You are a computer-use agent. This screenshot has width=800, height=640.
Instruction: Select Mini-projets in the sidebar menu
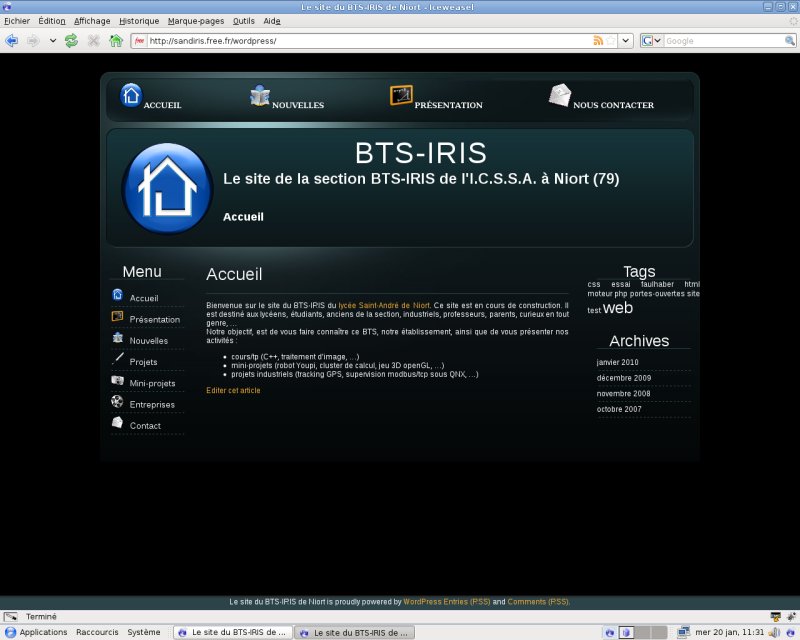[152, 383]
